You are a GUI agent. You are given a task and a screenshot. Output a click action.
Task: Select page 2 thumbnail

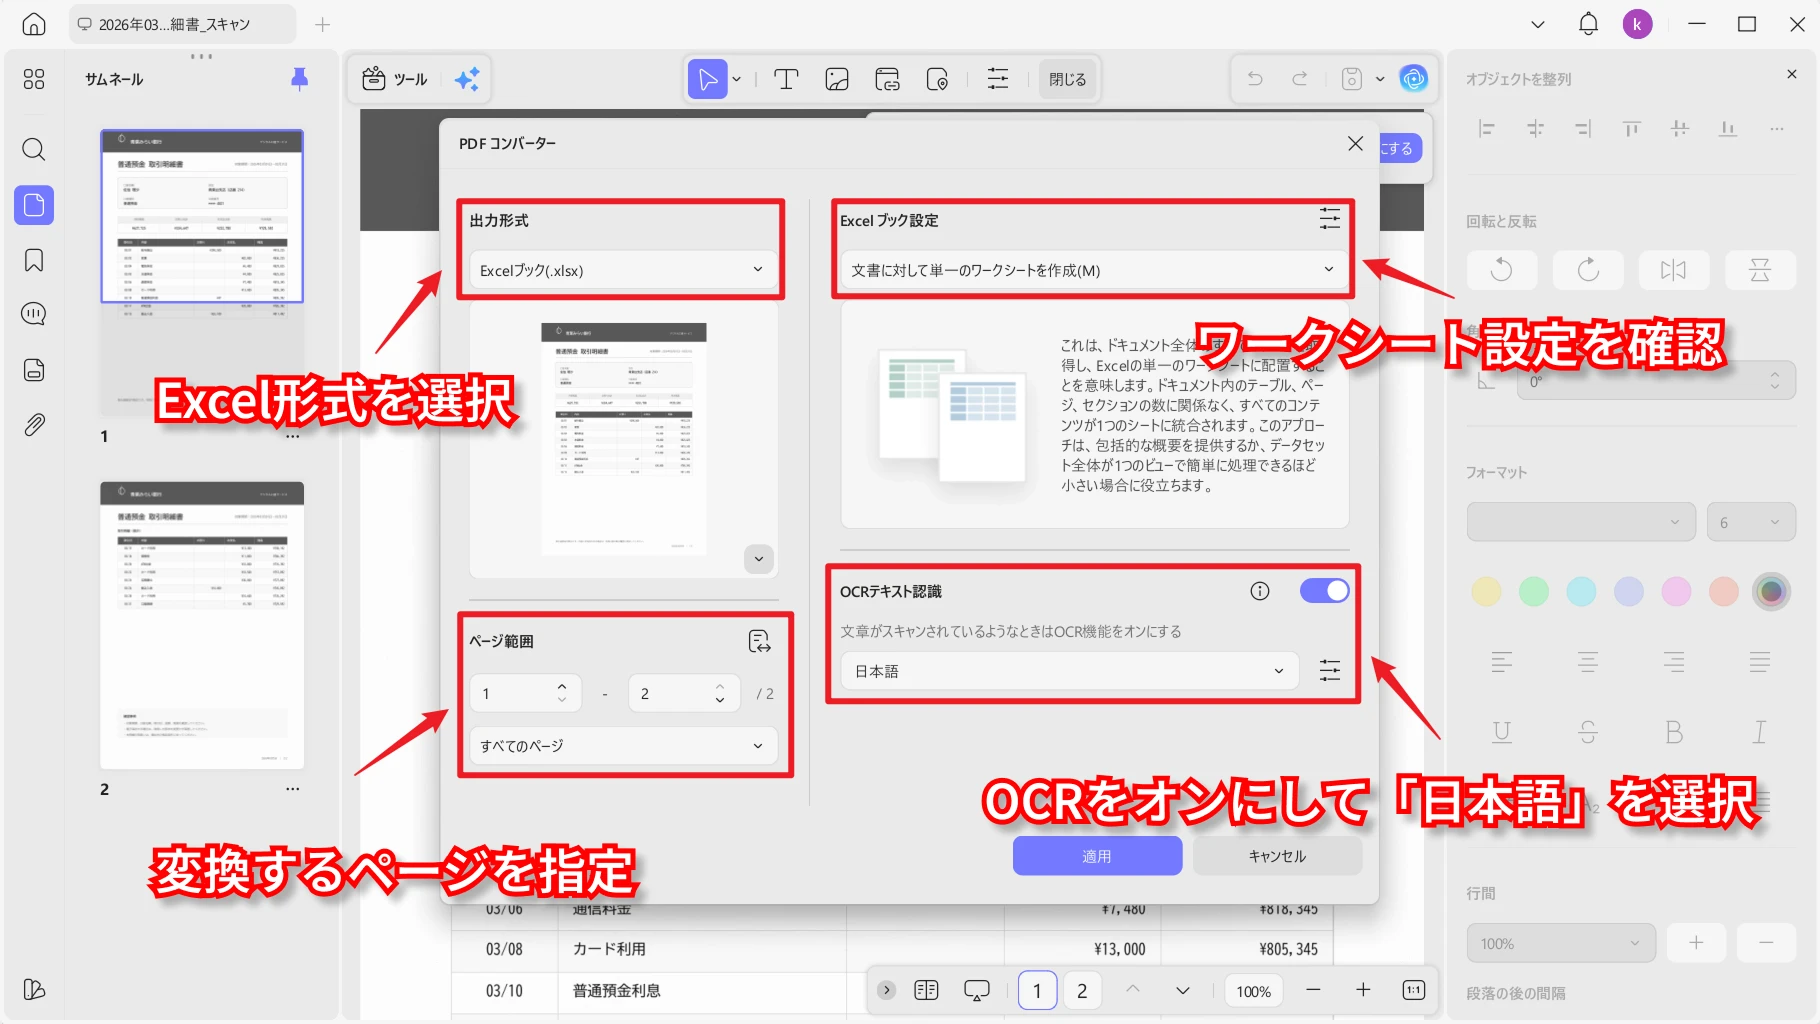(202, 625)
